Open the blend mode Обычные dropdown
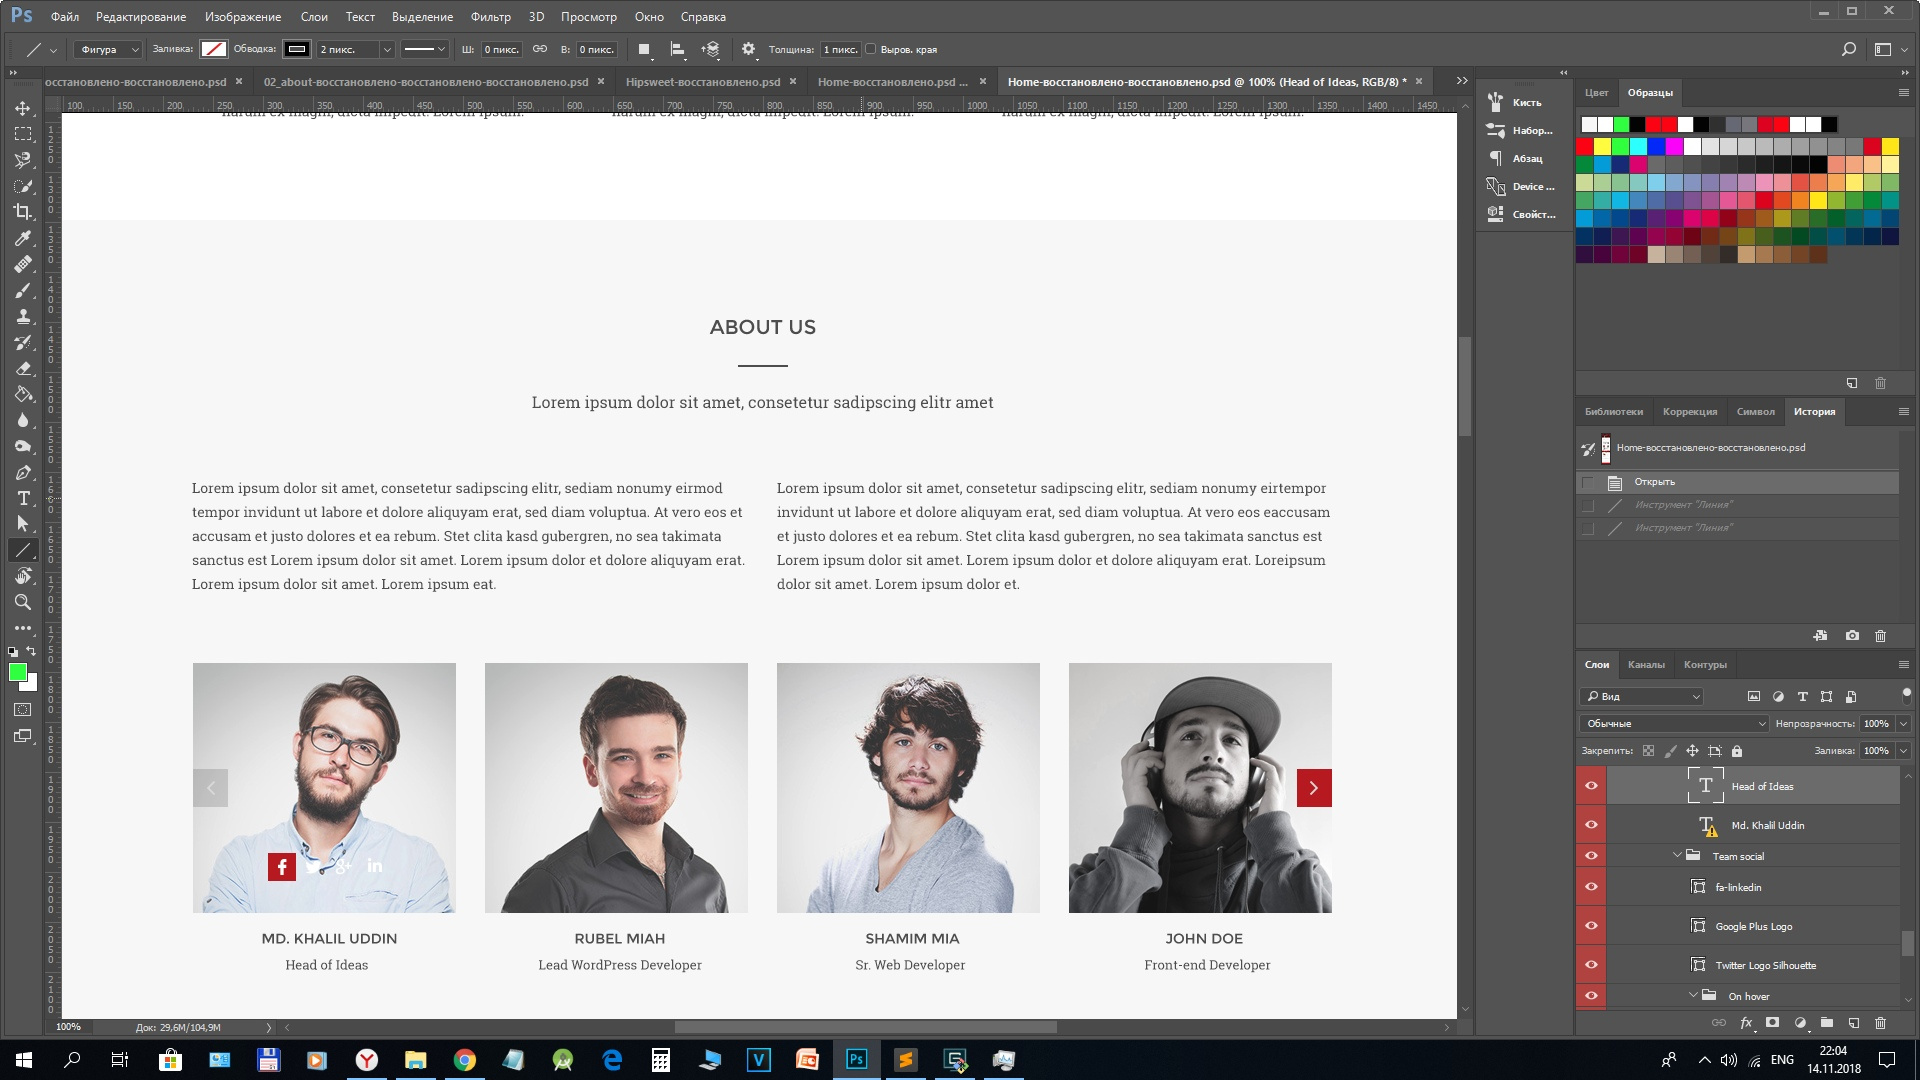Screen dimensions: 1920x1080 1674,723
